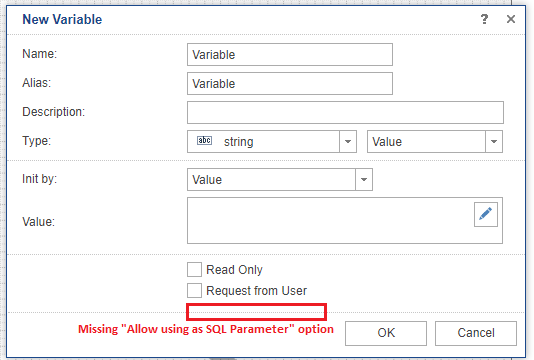
Task: Tick the Request from User checkbox
Action: (194, 291)
